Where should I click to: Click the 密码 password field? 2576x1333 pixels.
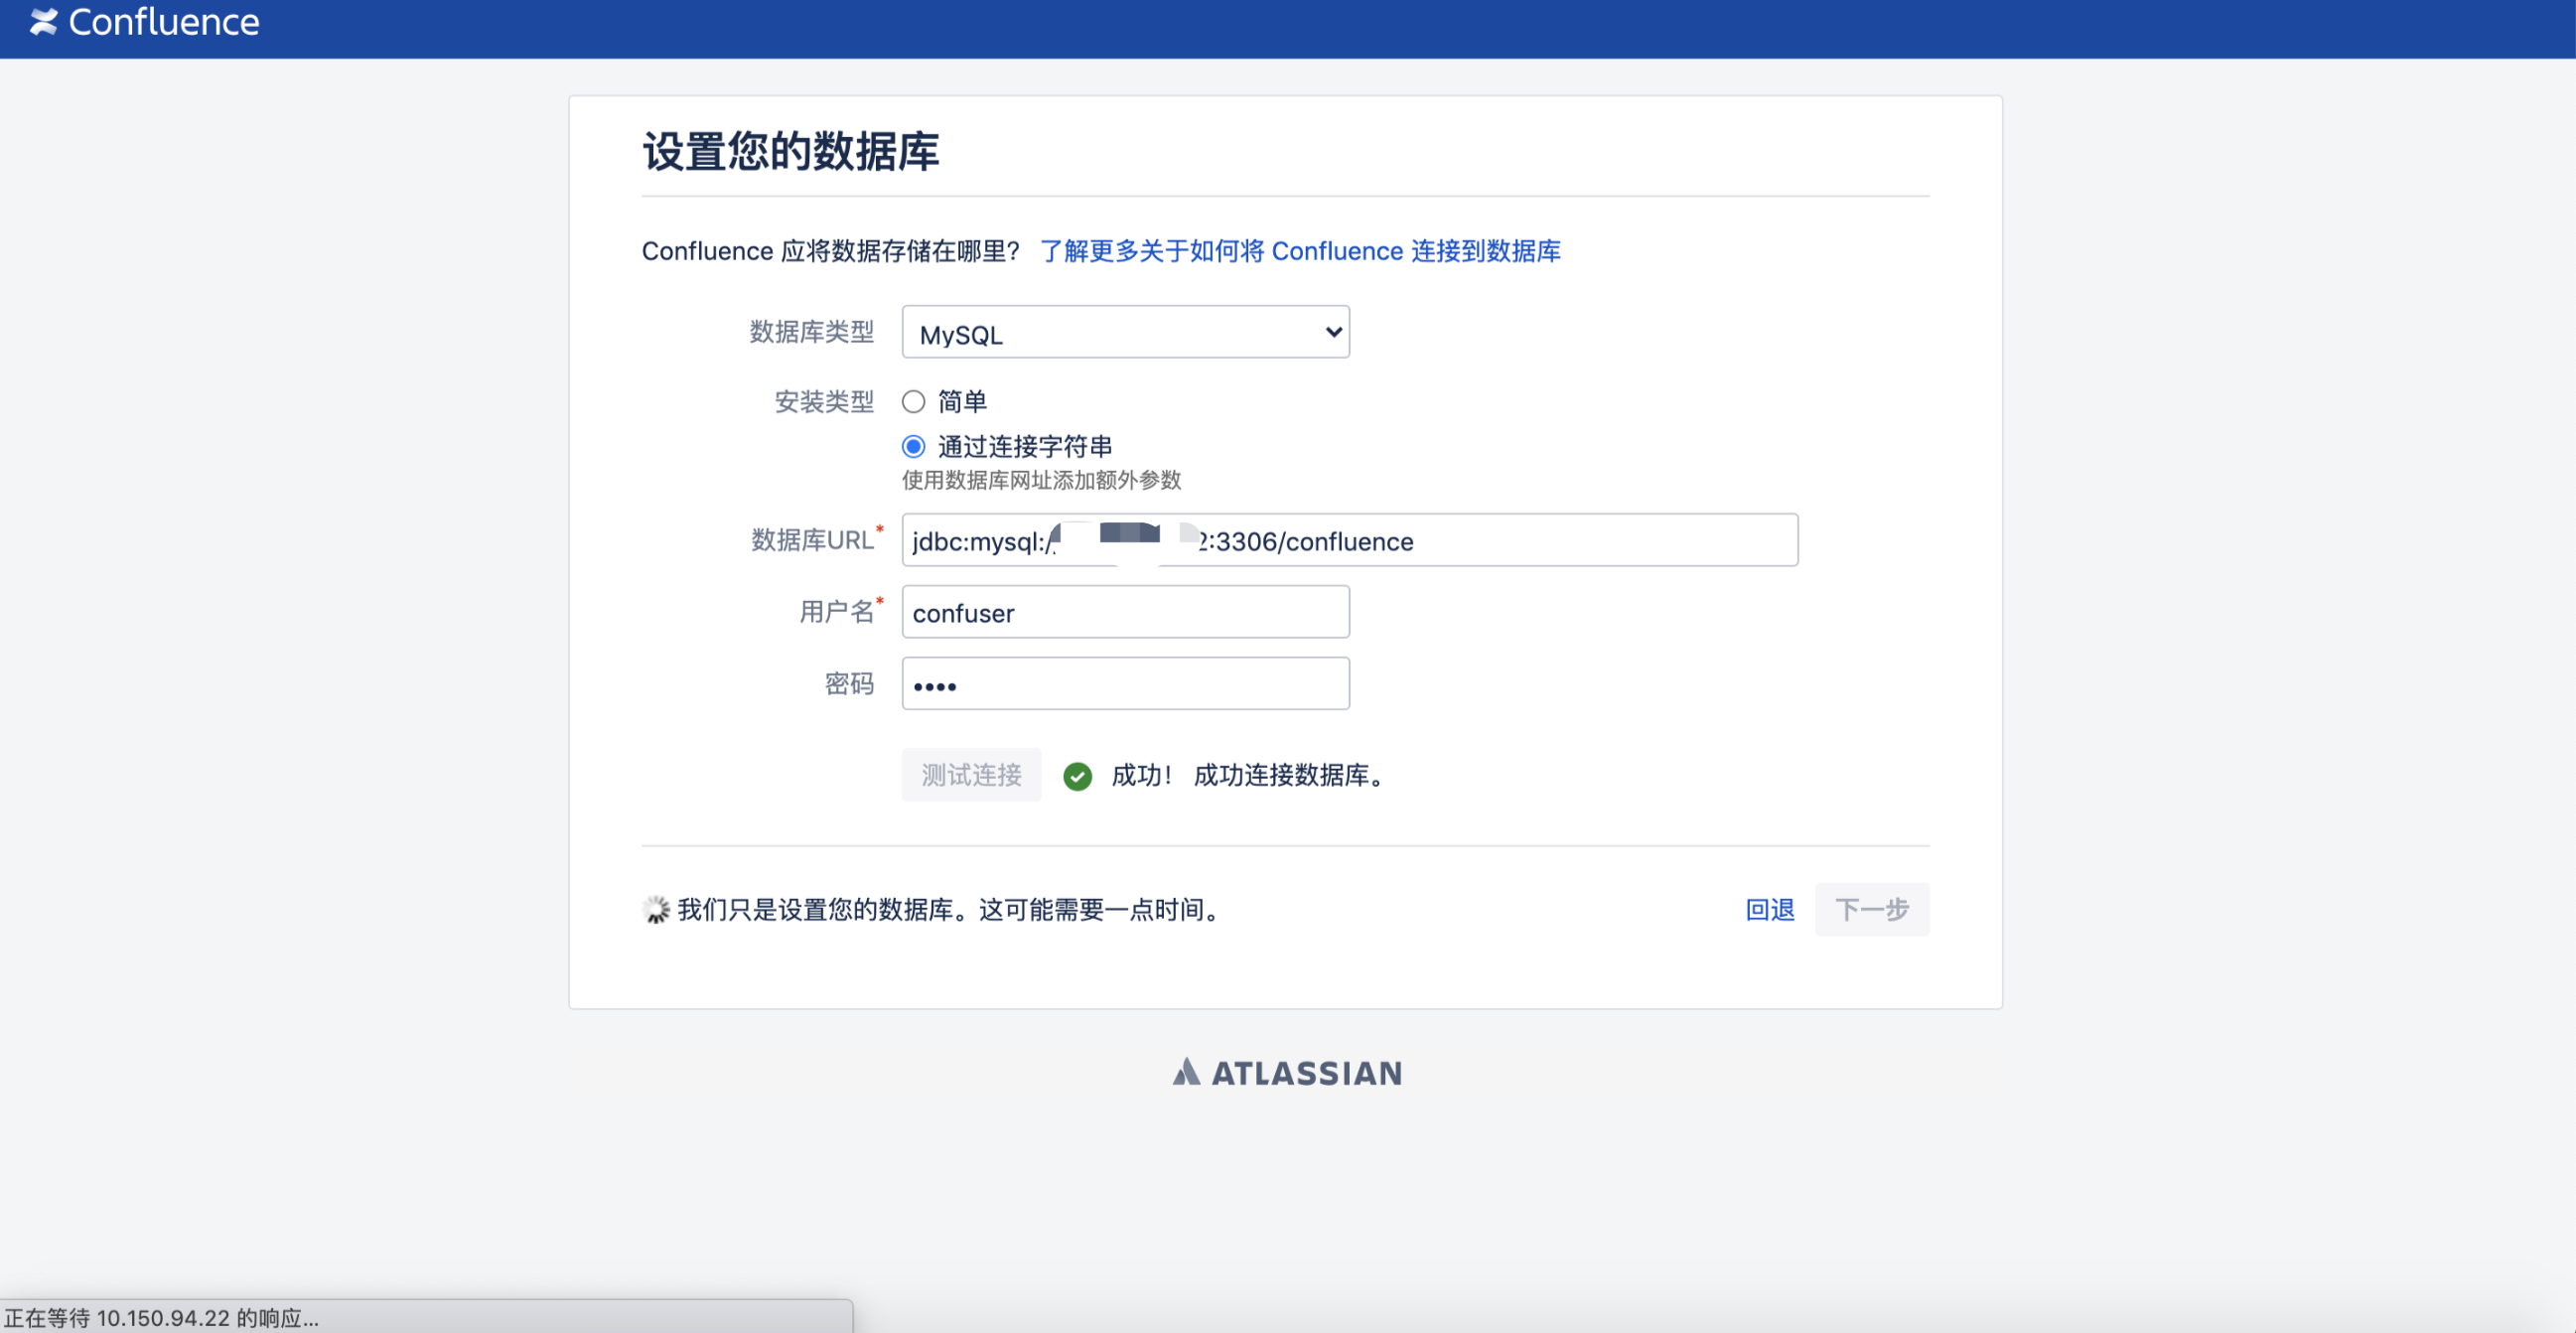click(x=1124, y=683)
